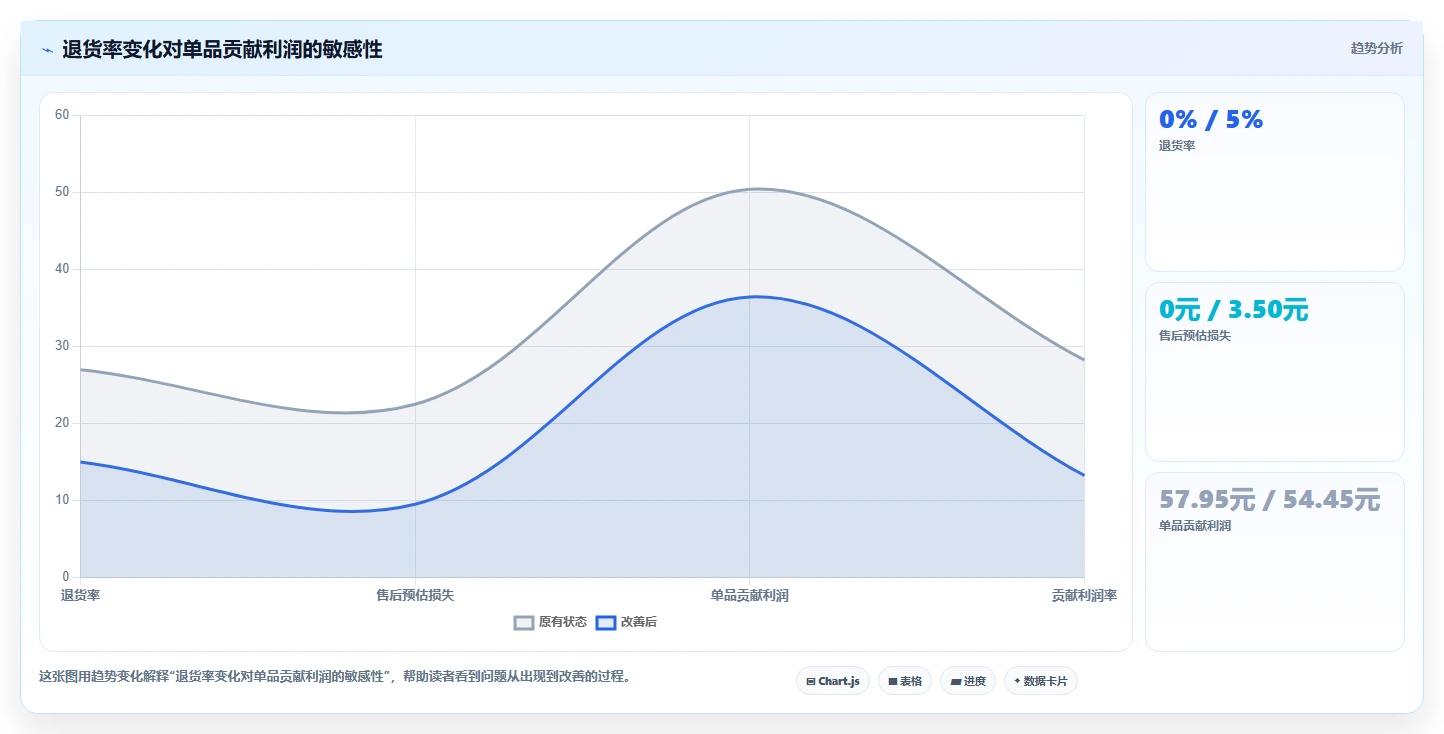Click the description sentence below the chart

click(335, 677)
